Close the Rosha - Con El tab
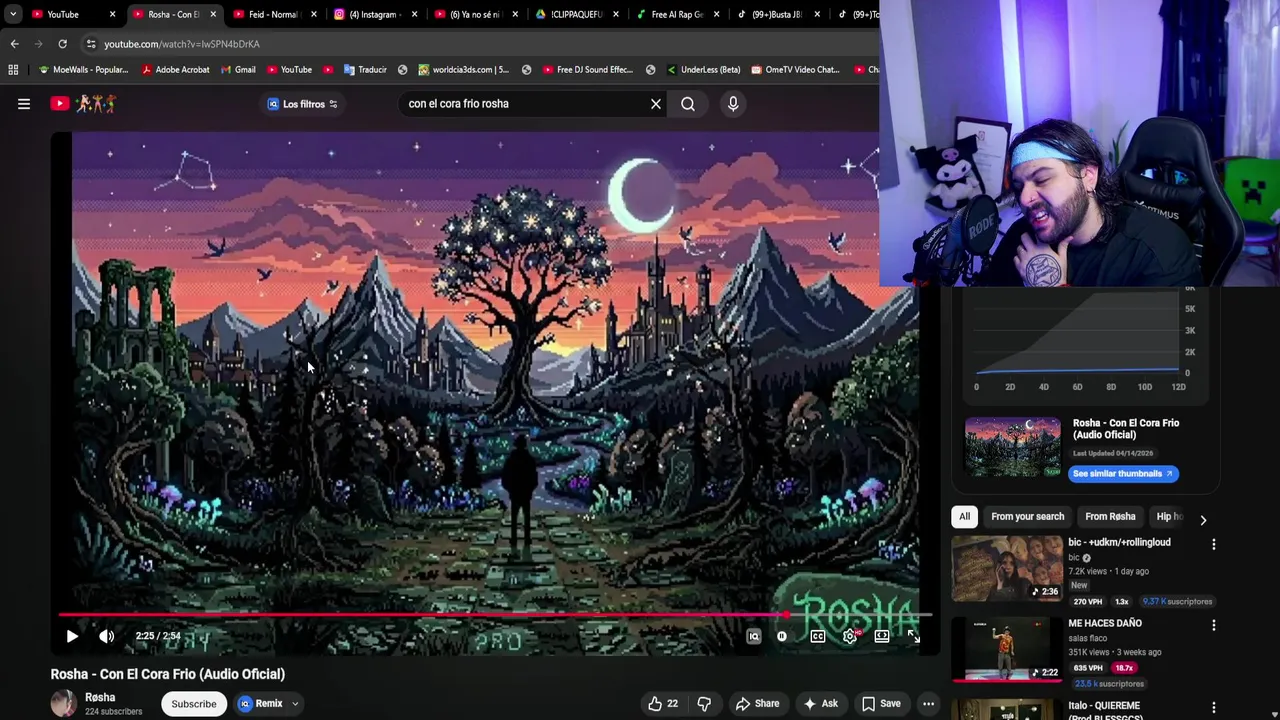The width and height of the screenshot is (1280, 720). pyautogui.click(x=213, y=15)
